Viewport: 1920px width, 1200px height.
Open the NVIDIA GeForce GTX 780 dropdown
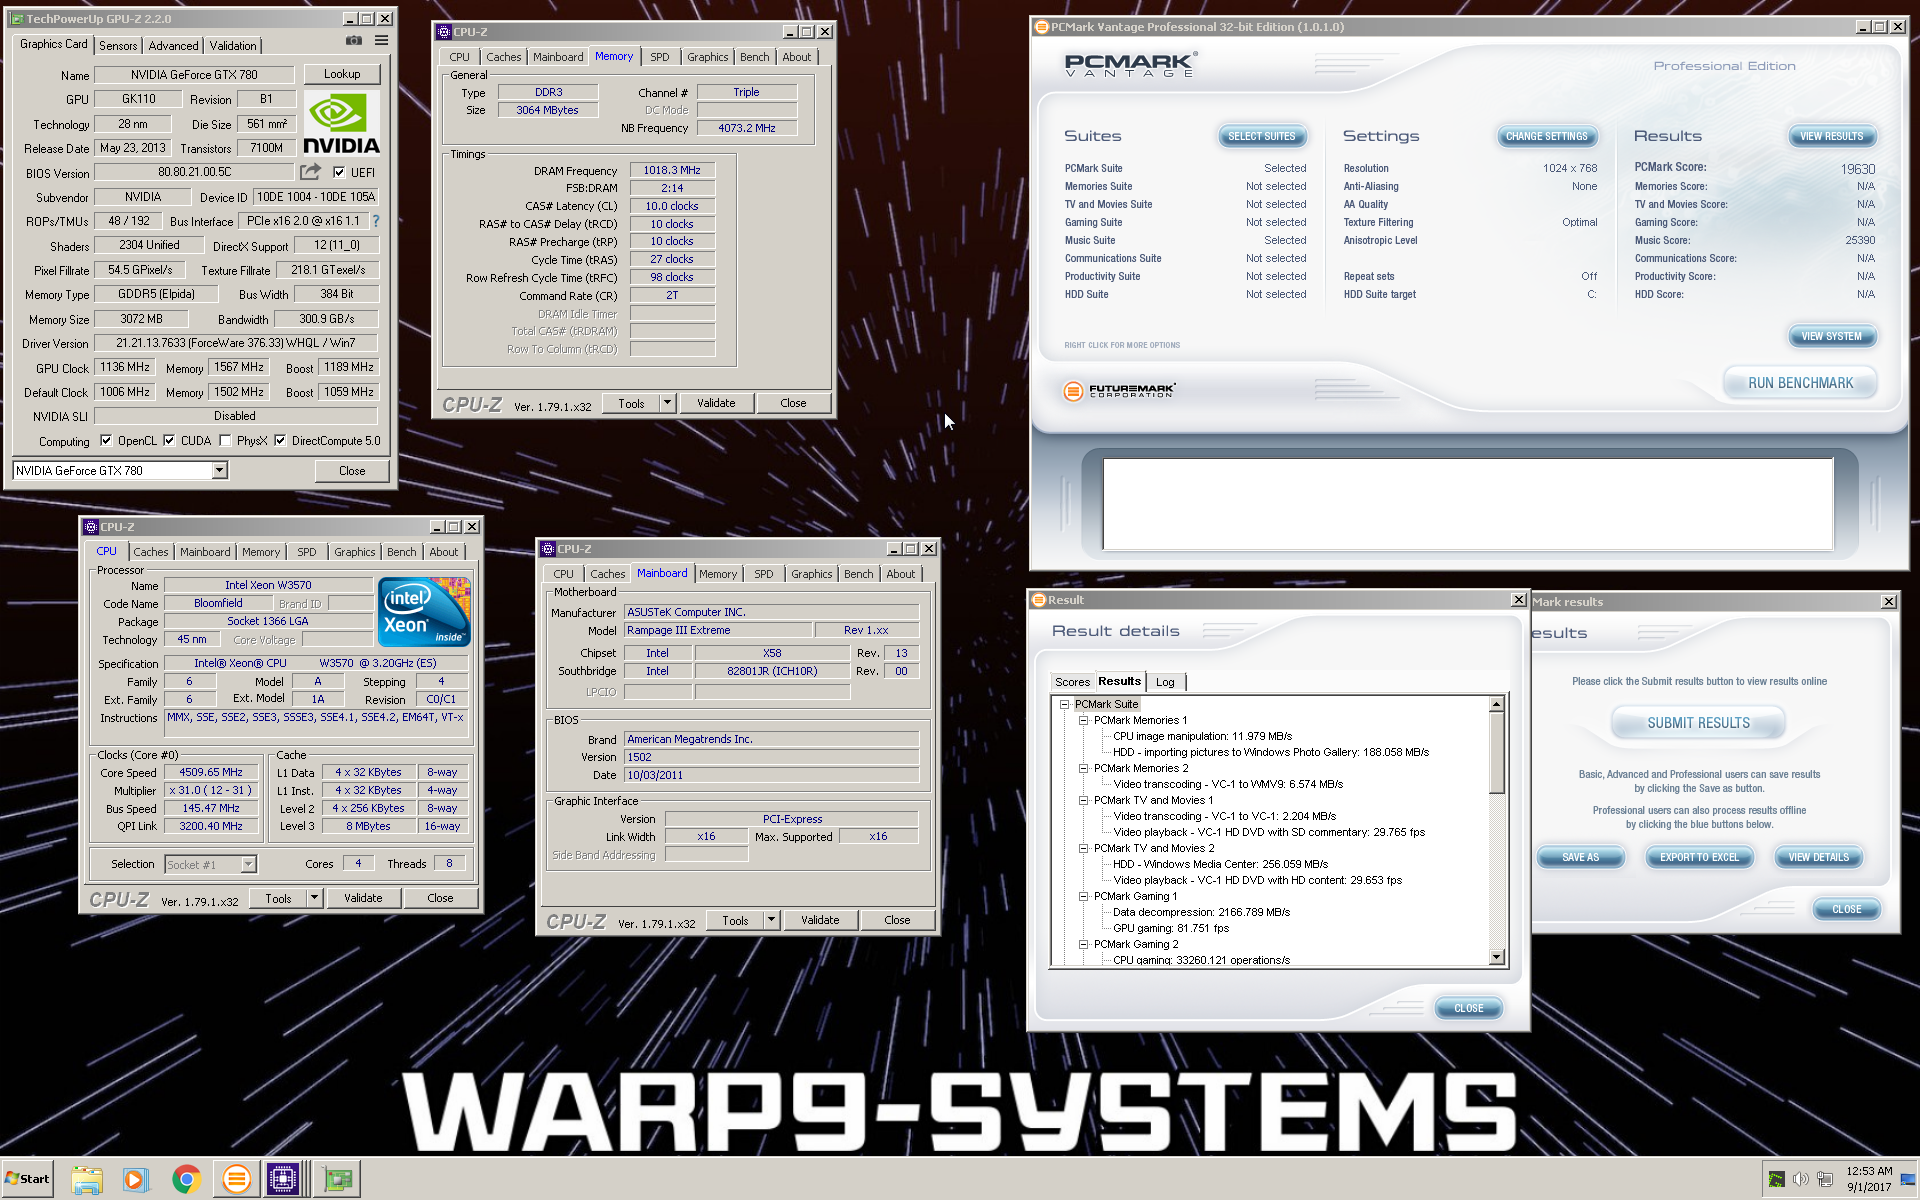219,470
